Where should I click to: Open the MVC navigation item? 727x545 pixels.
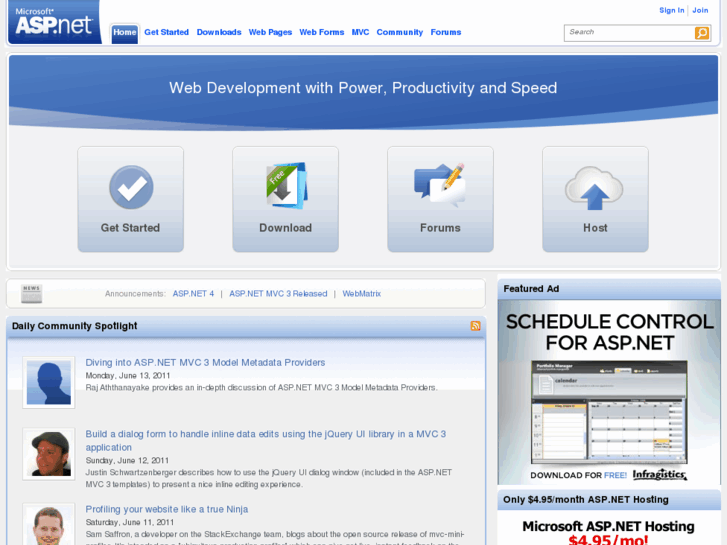(360, 32)
